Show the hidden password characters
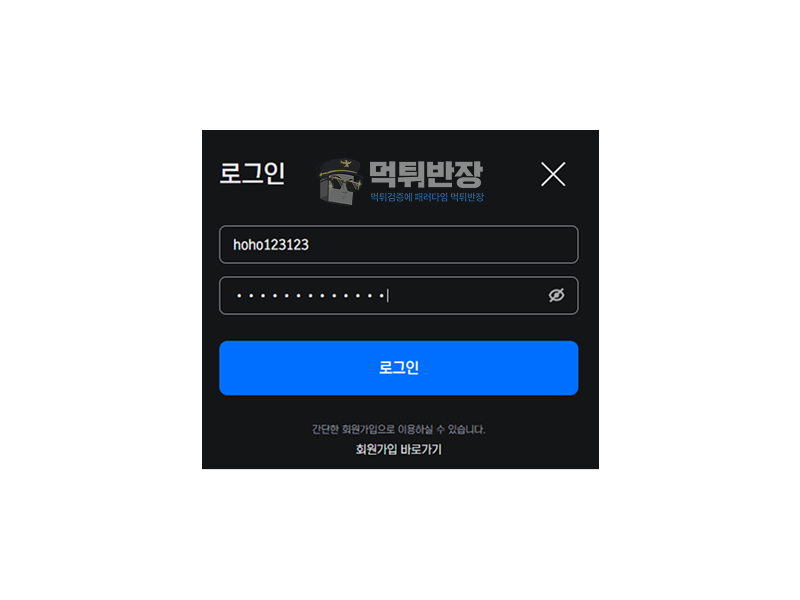This screenshot has width=800, height=600. [556, 295]
